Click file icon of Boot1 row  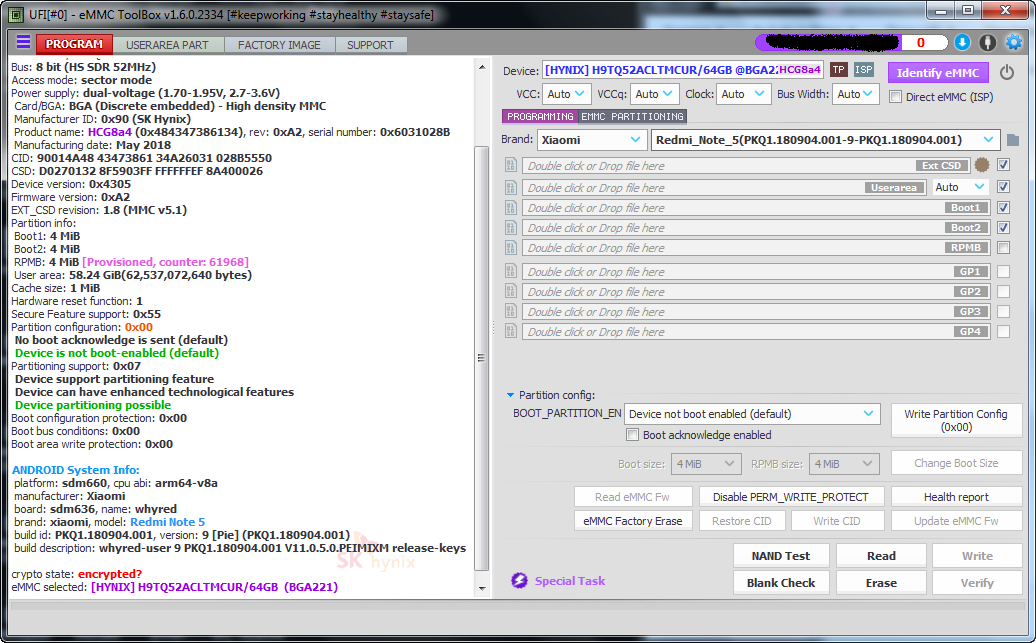(x=511, y=208)
